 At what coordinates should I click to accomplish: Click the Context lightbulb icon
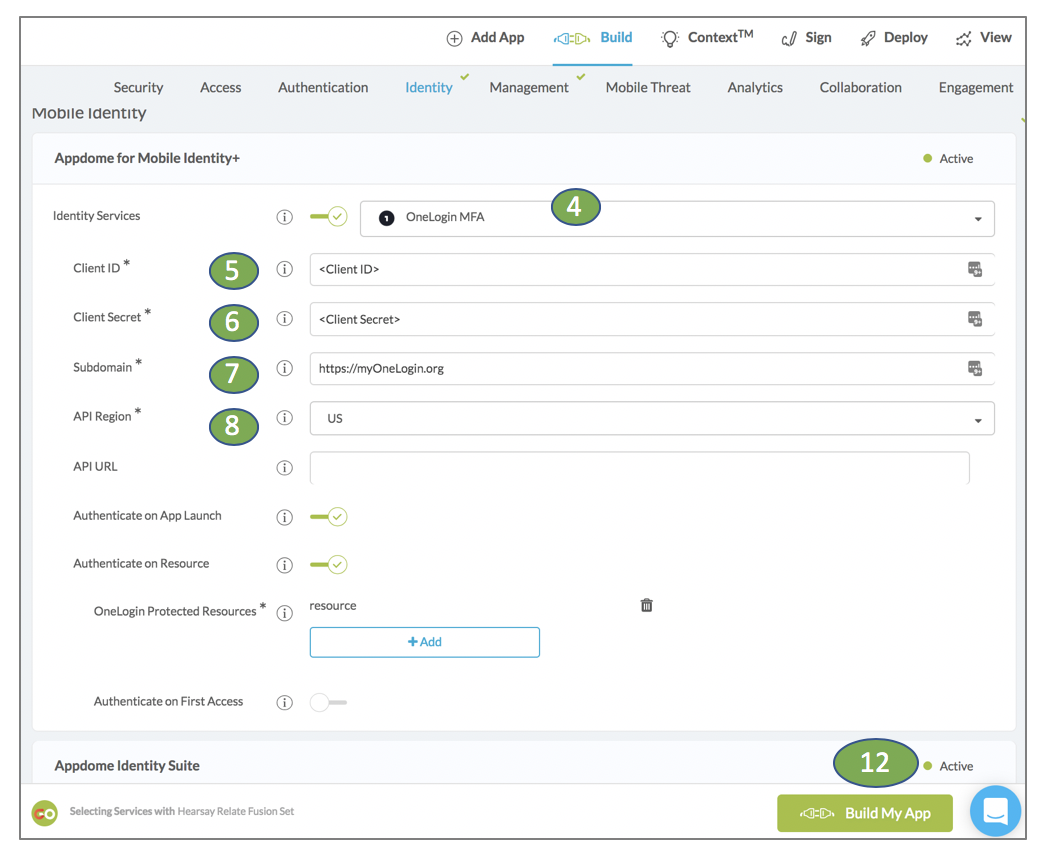point(670,39)
